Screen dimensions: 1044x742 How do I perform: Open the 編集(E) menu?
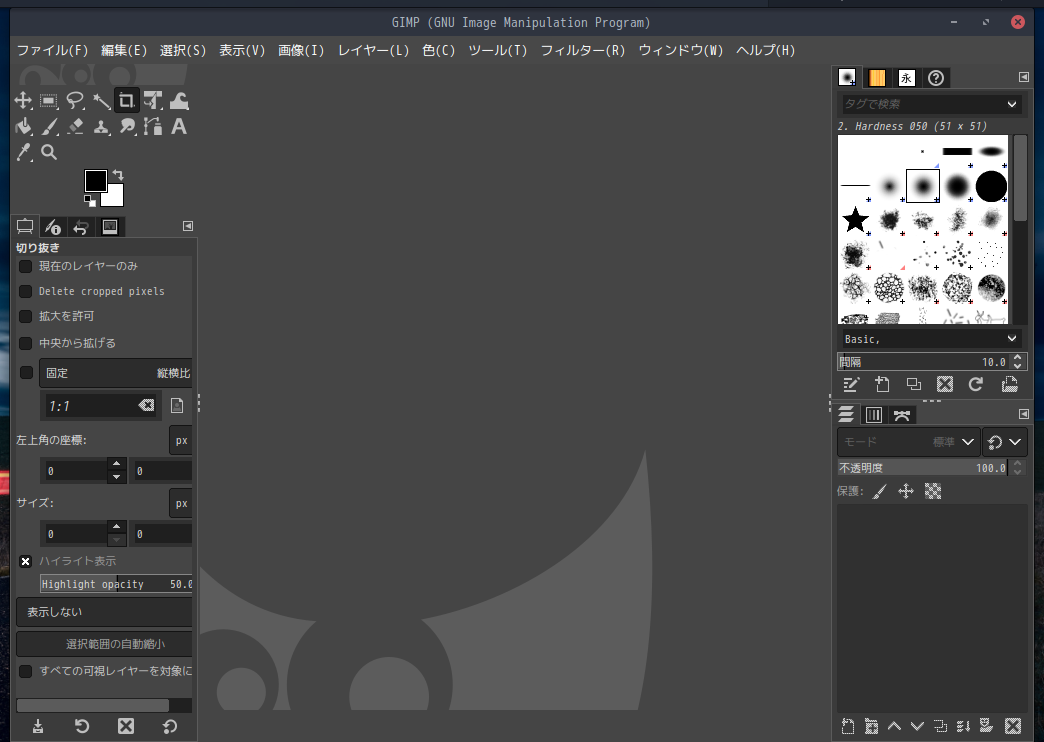click(124, 51)
